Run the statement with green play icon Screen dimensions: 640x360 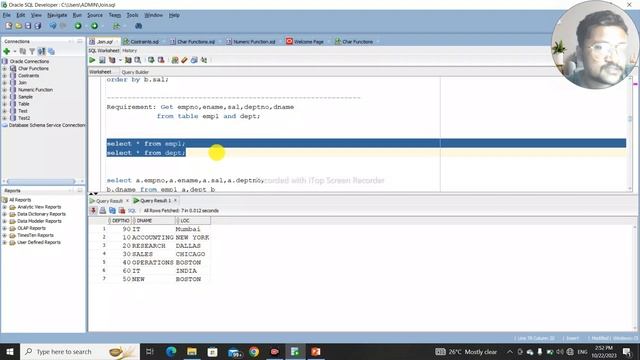pos(92,60)
